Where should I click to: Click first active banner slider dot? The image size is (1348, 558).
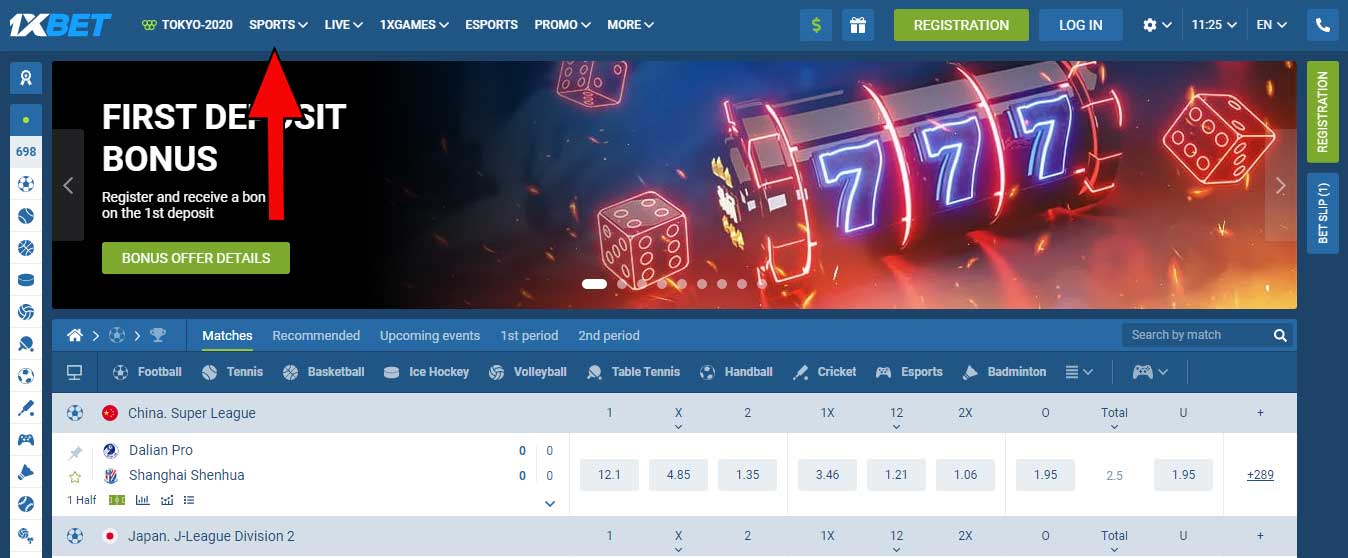[x=594, y=284]
